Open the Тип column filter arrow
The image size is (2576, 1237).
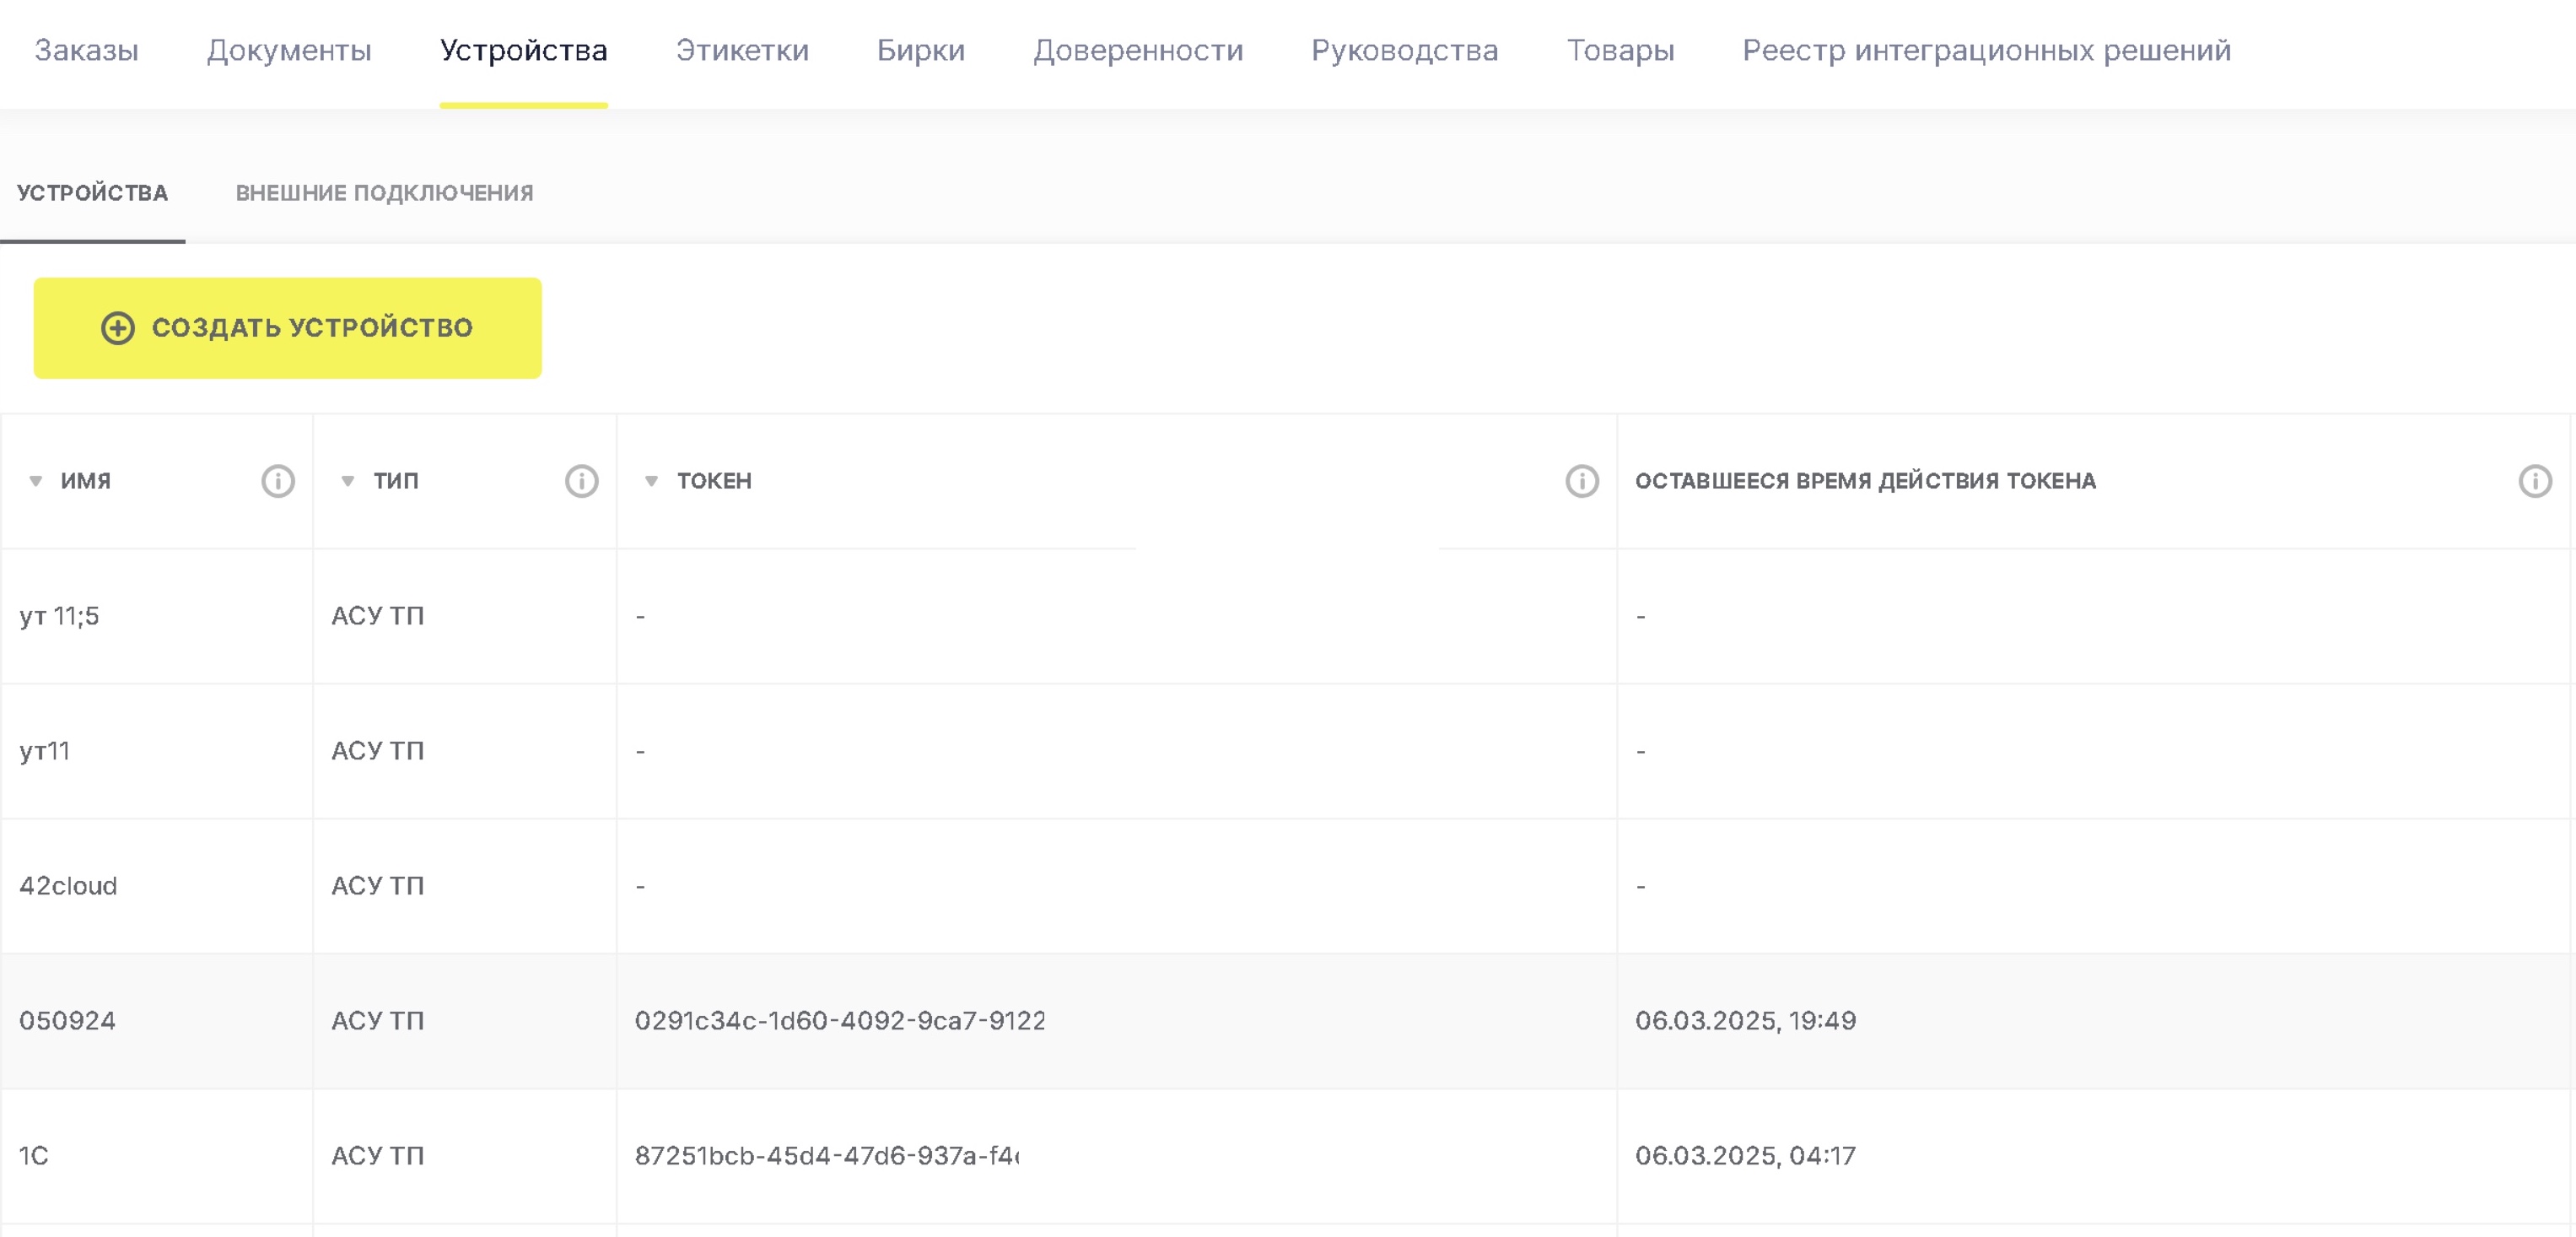(348, 481)
